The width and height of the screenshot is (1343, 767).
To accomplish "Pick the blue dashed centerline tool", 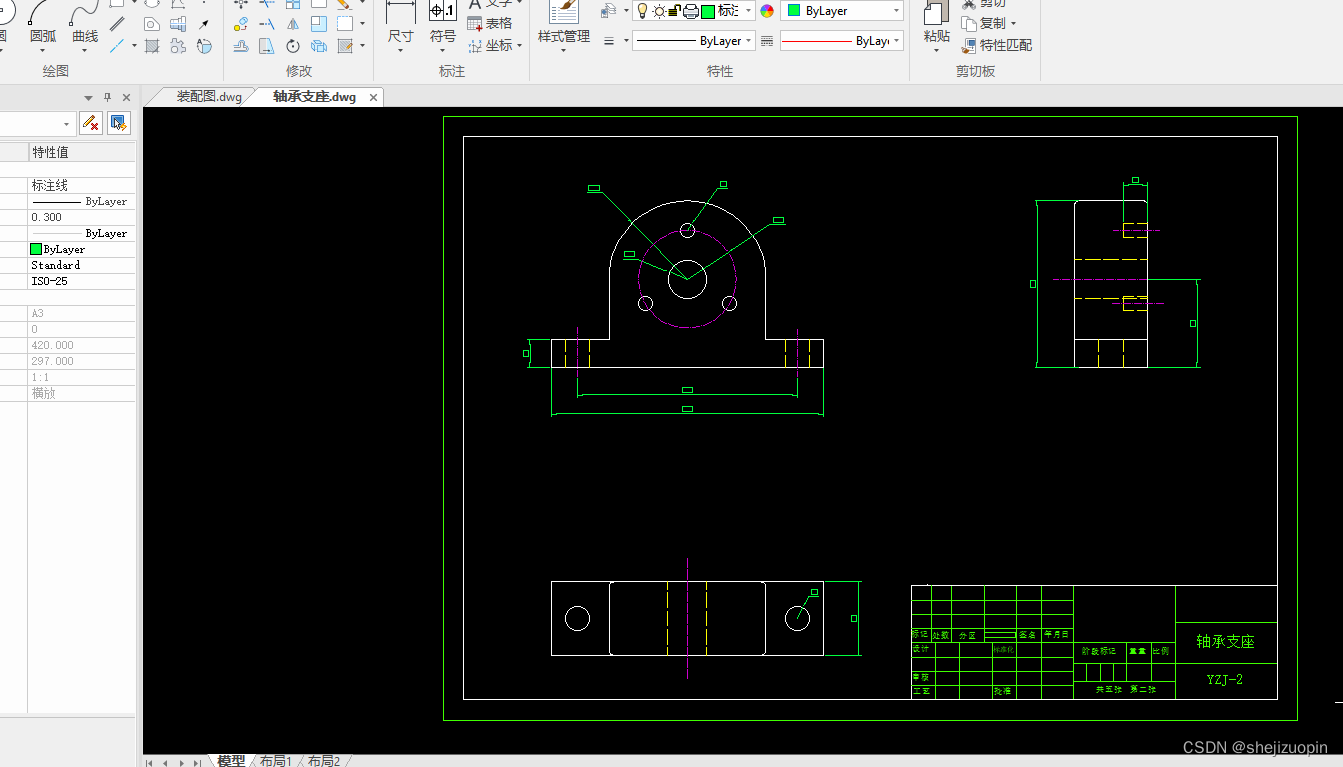I will point(117,46).
